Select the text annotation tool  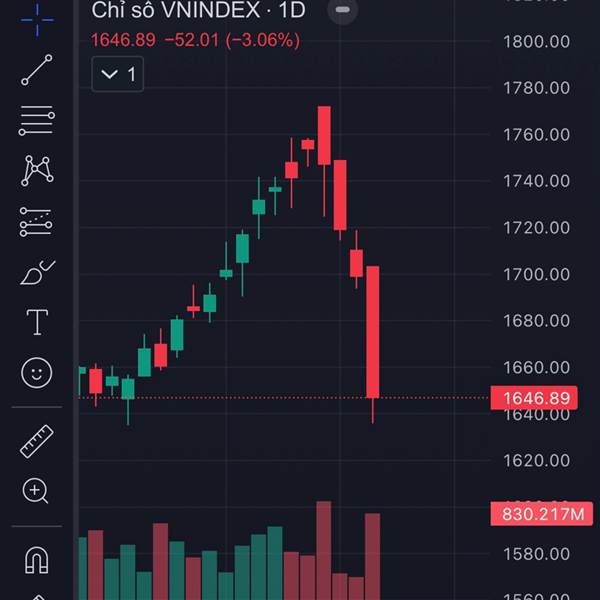tap(37, 322)
